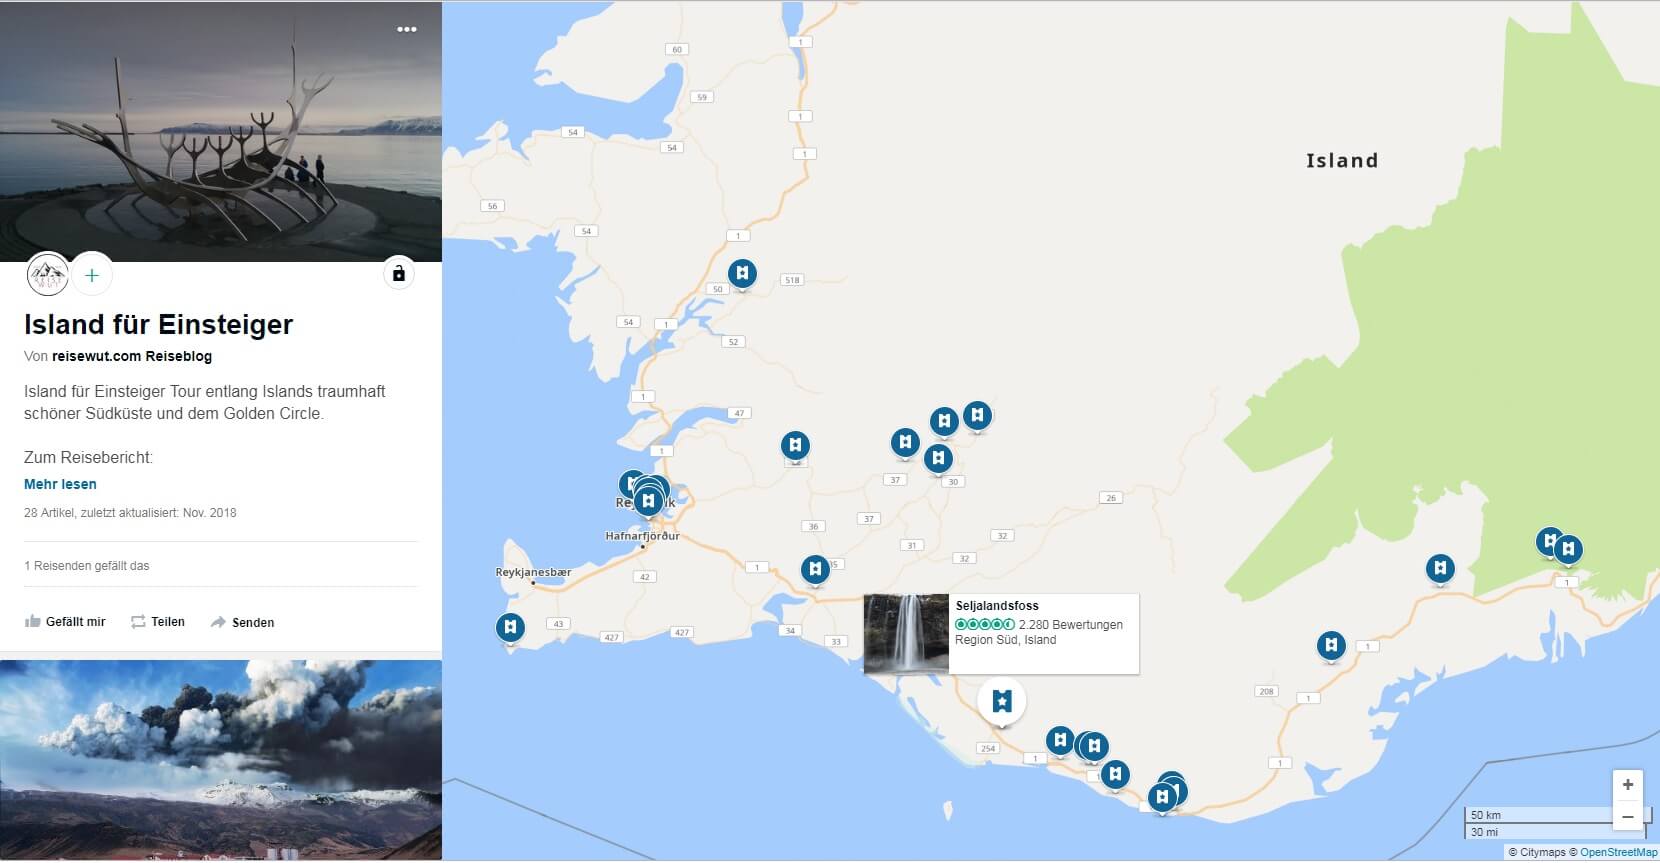Zoom in on the map with the plus button
The width and height of the screenshot is (1660, 863).
pyautogui.click(x=1628, y=785)
